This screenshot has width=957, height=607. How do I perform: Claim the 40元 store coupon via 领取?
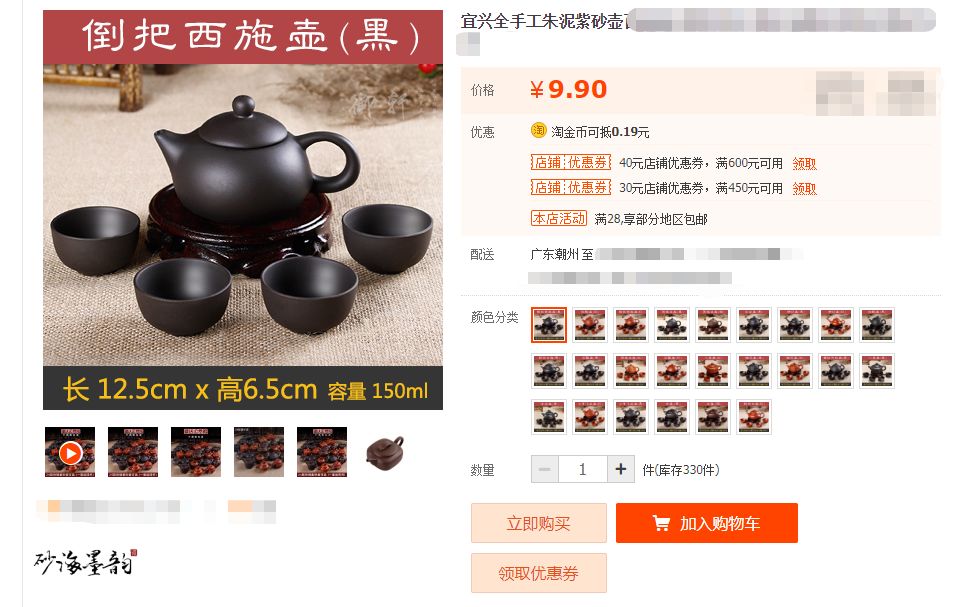click(804, 163)
